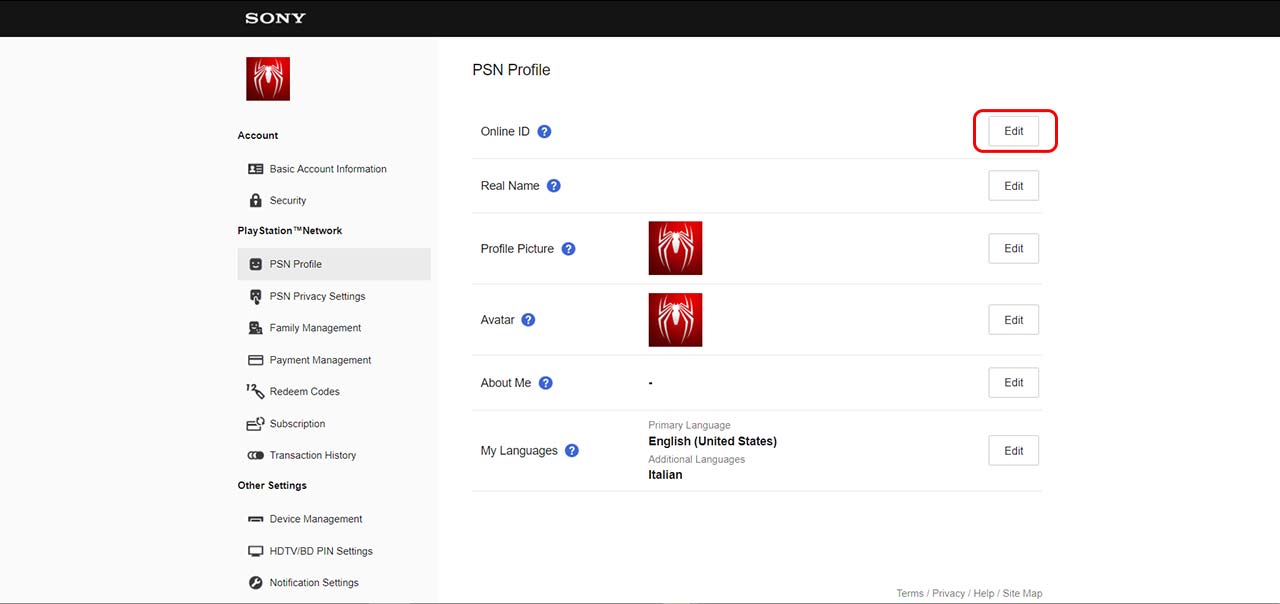Screen dimensions: 1280x604
Task: Click the Subscription icon
Action: point(255,424)
